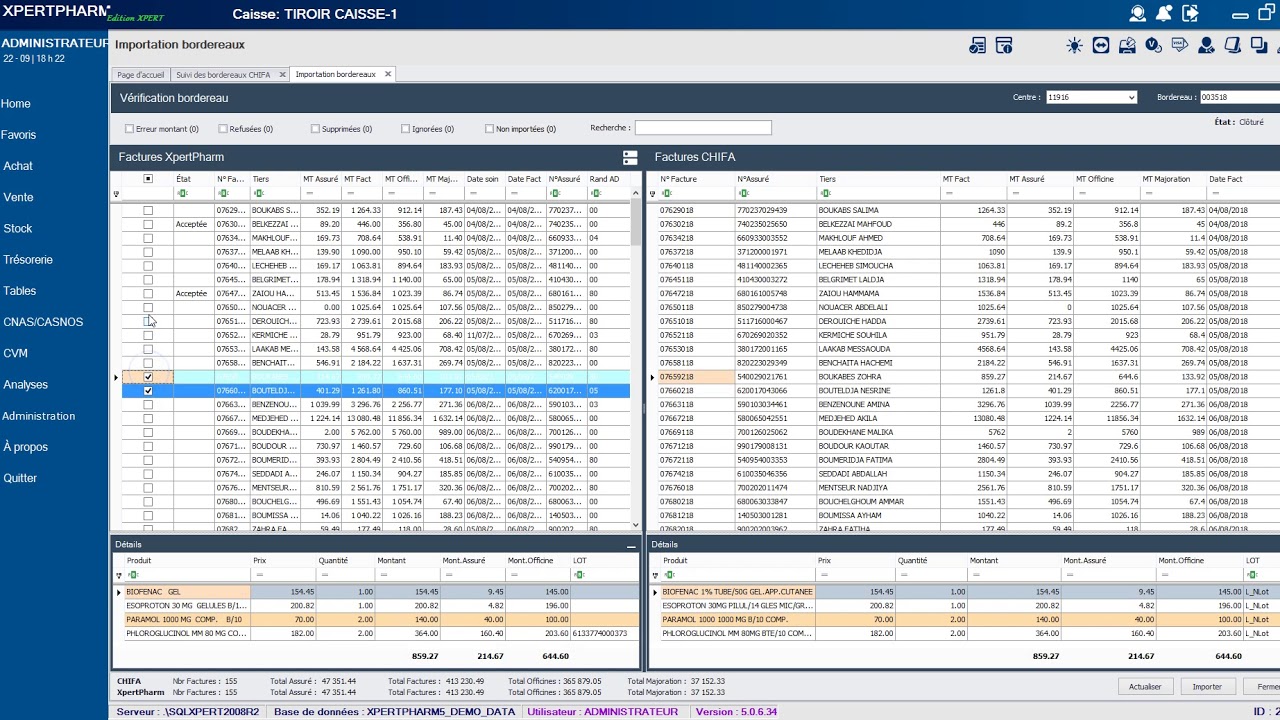Open the Stock menu
1280x720 pixels.
18,229
